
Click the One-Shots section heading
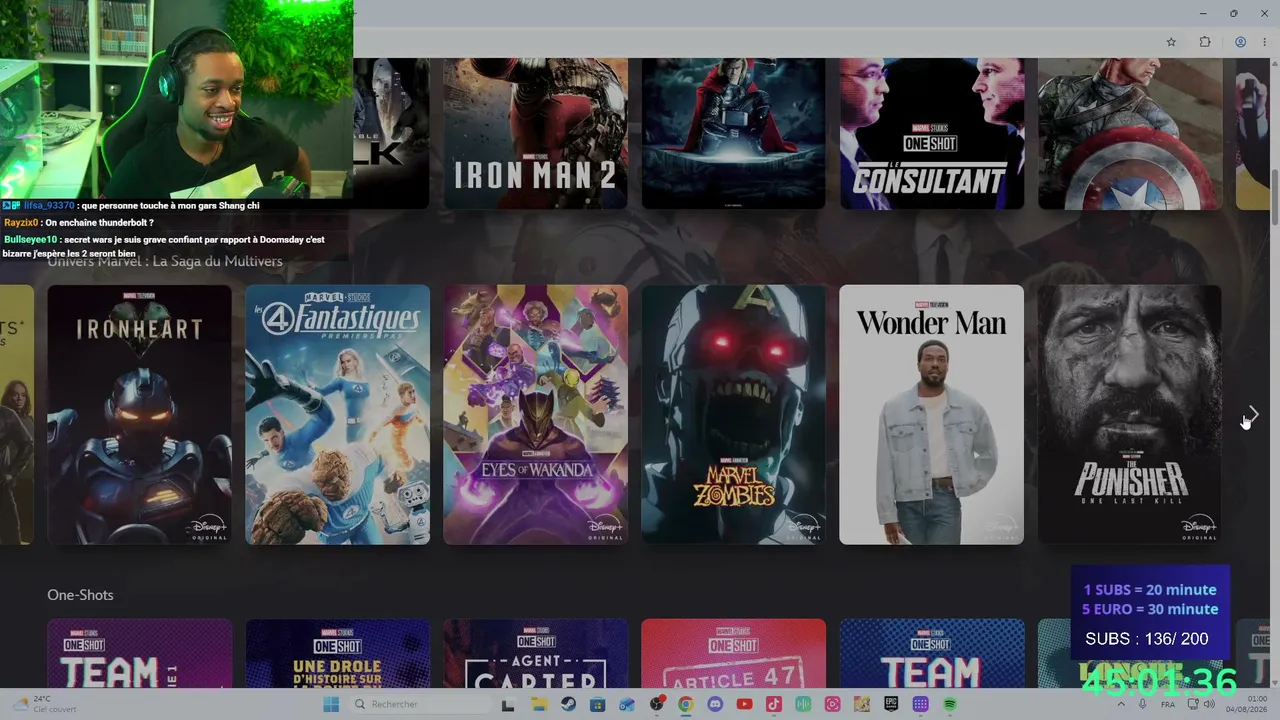click(x=80, y=595)
